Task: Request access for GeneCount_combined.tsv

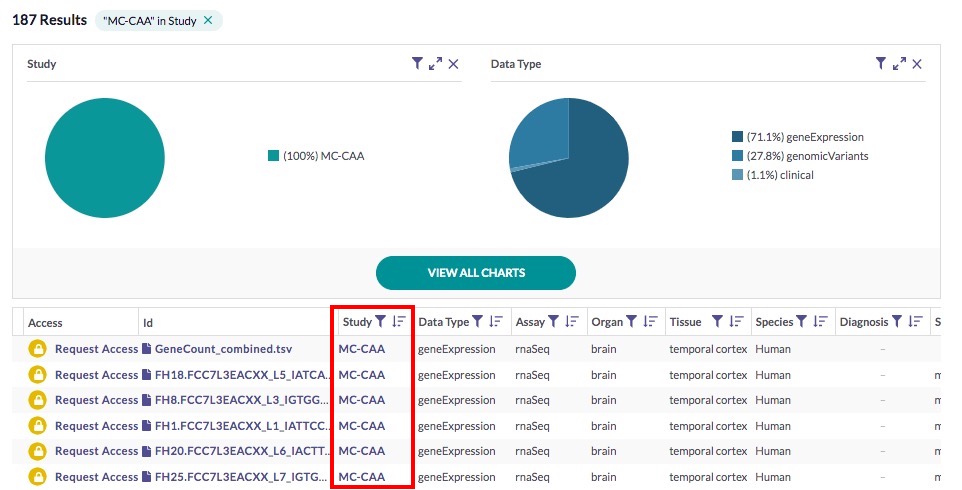Action: coord(96,349)
